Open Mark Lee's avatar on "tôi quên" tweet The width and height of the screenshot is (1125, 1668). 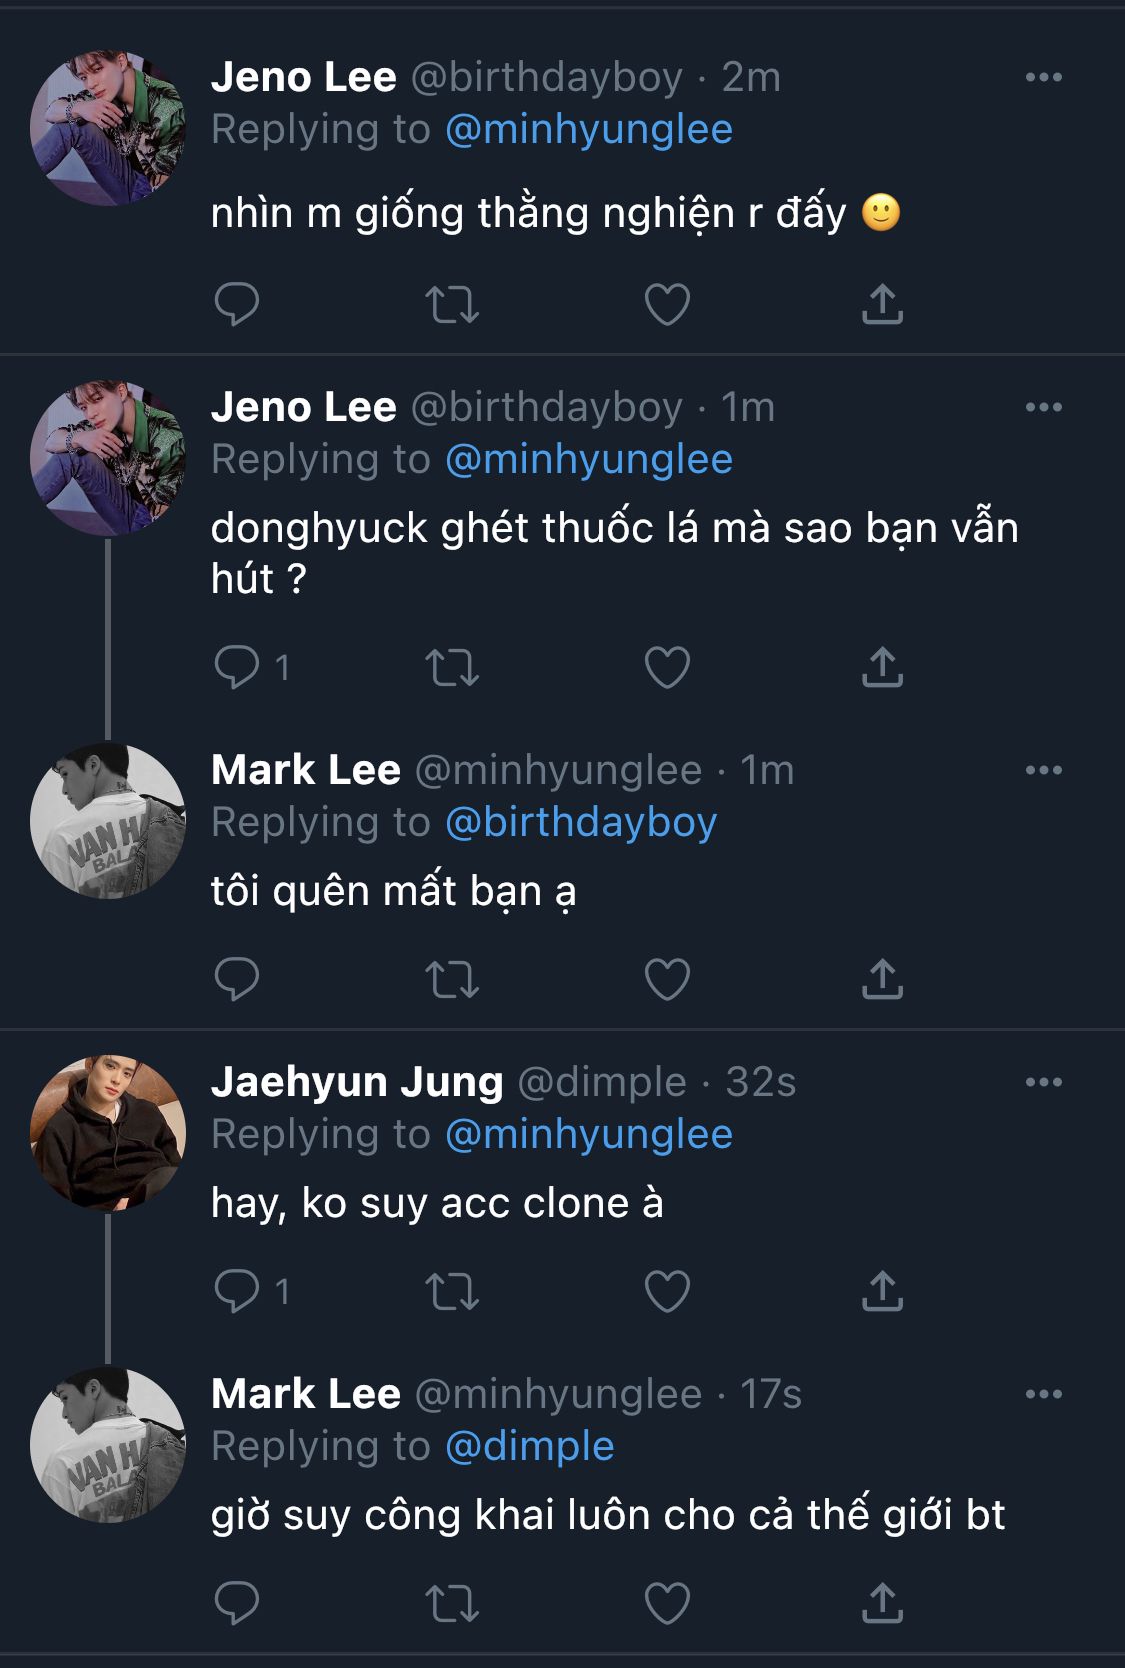[x=108, y=820]
